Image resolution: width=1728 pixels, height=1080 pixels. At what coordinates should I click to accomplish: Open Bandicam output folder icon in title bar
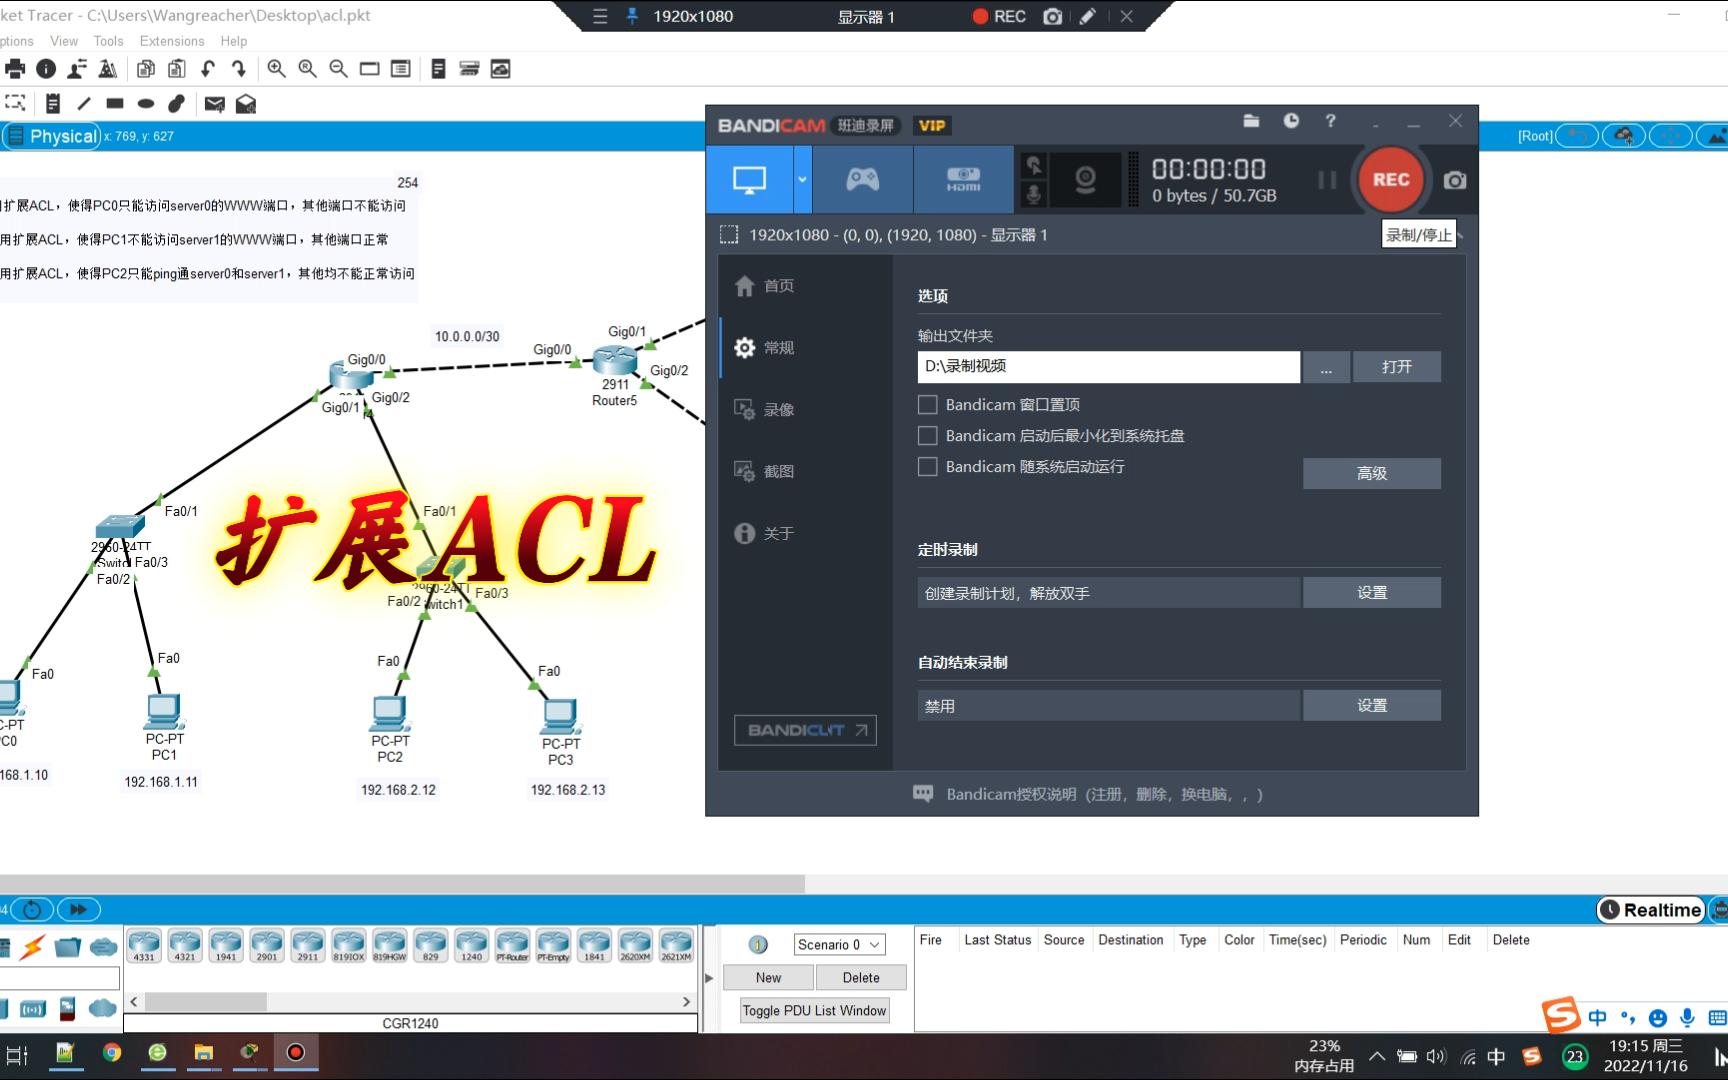(1251, 121)
